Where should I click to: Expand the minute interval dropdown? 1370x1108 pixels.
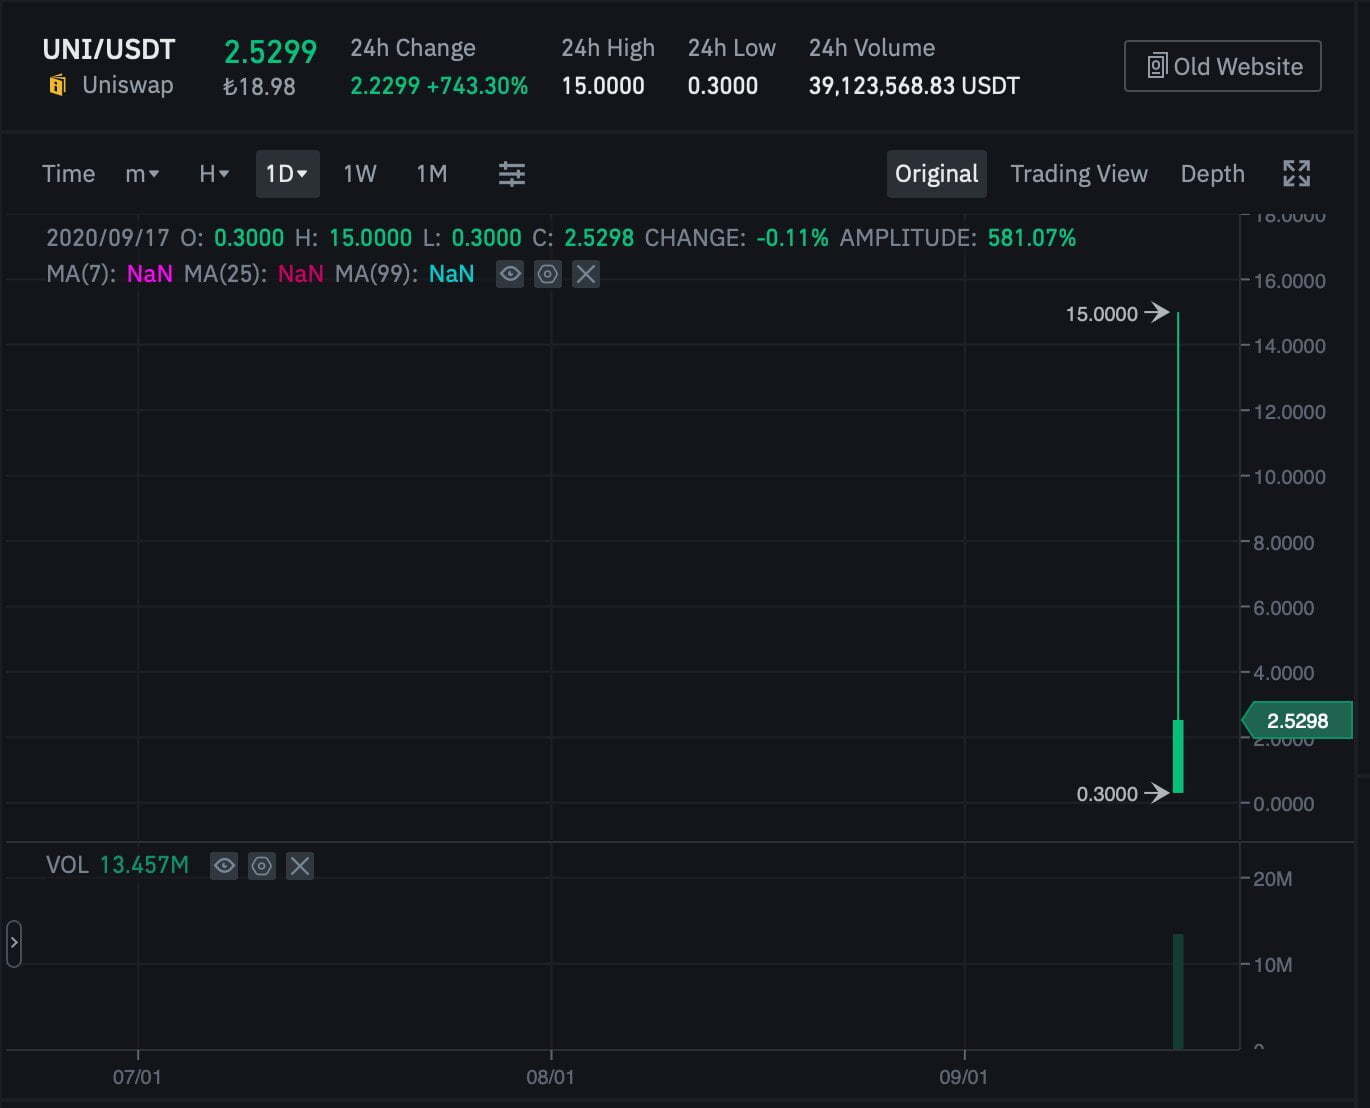pyautogui.click(x=142, y=174)
